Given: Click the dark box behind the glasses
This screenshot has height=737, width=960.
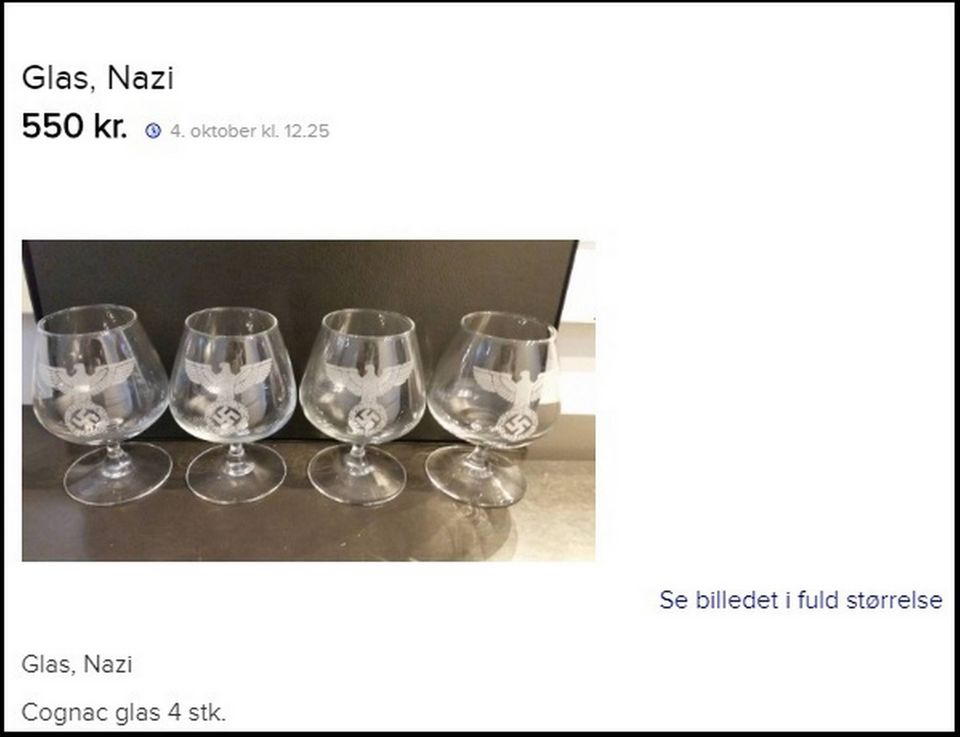Looking at the screenshot, I should pyautogui.click(x=300, y=275).
